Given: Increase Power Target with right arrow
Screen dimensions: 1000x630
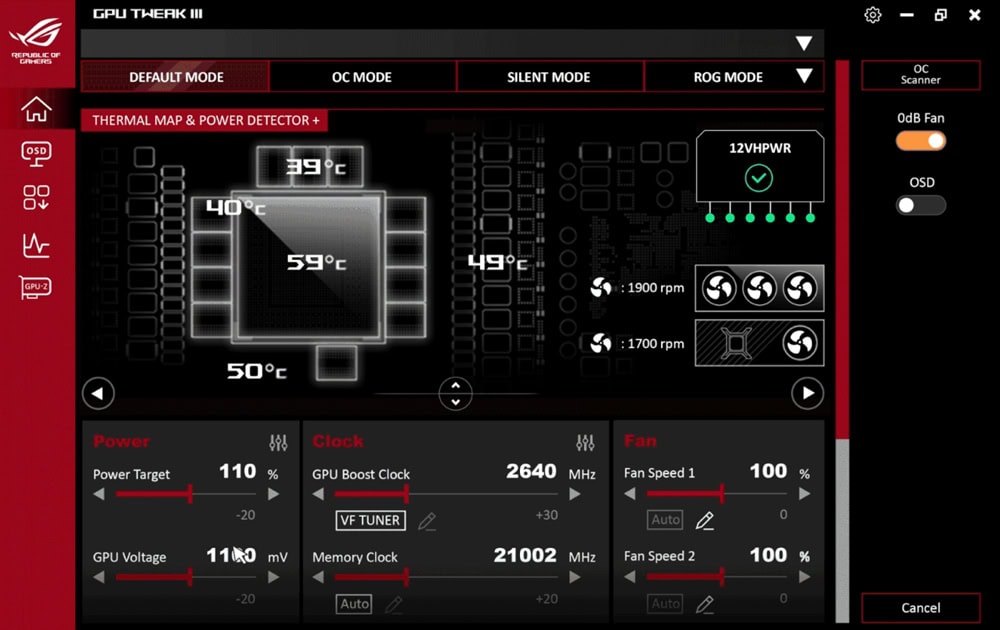Looking at the screenshot, I should point(273,494).
